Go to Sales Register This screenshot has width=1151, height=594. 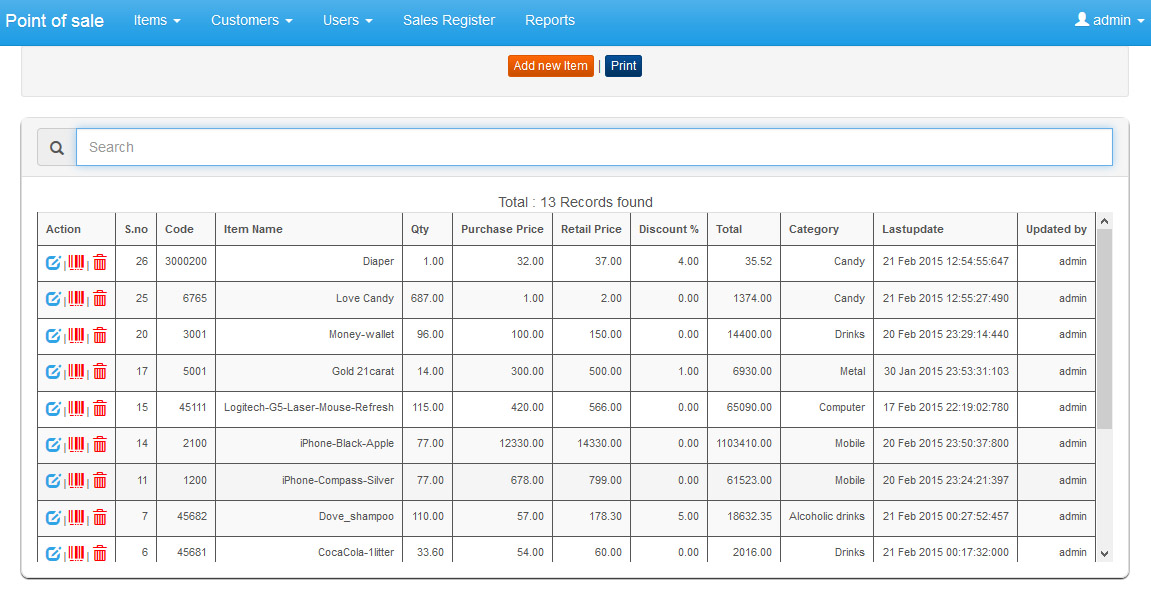449,21
